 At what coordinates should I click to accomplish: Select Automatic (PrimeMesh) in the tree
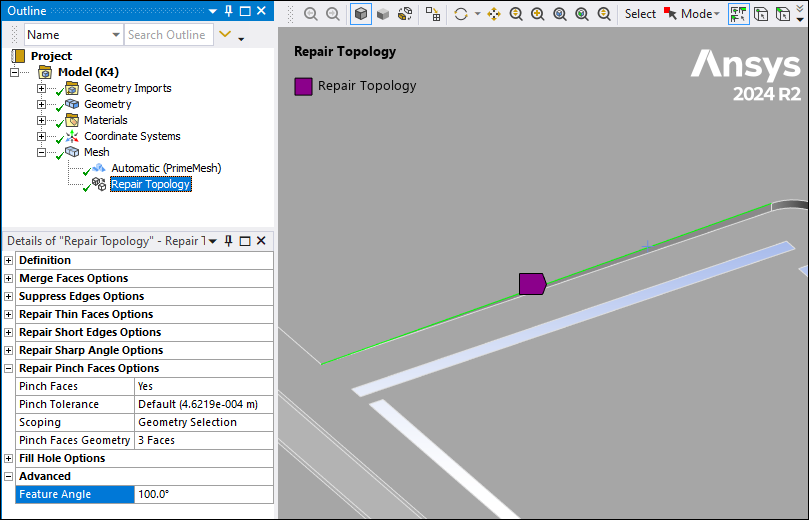(166, 168)
